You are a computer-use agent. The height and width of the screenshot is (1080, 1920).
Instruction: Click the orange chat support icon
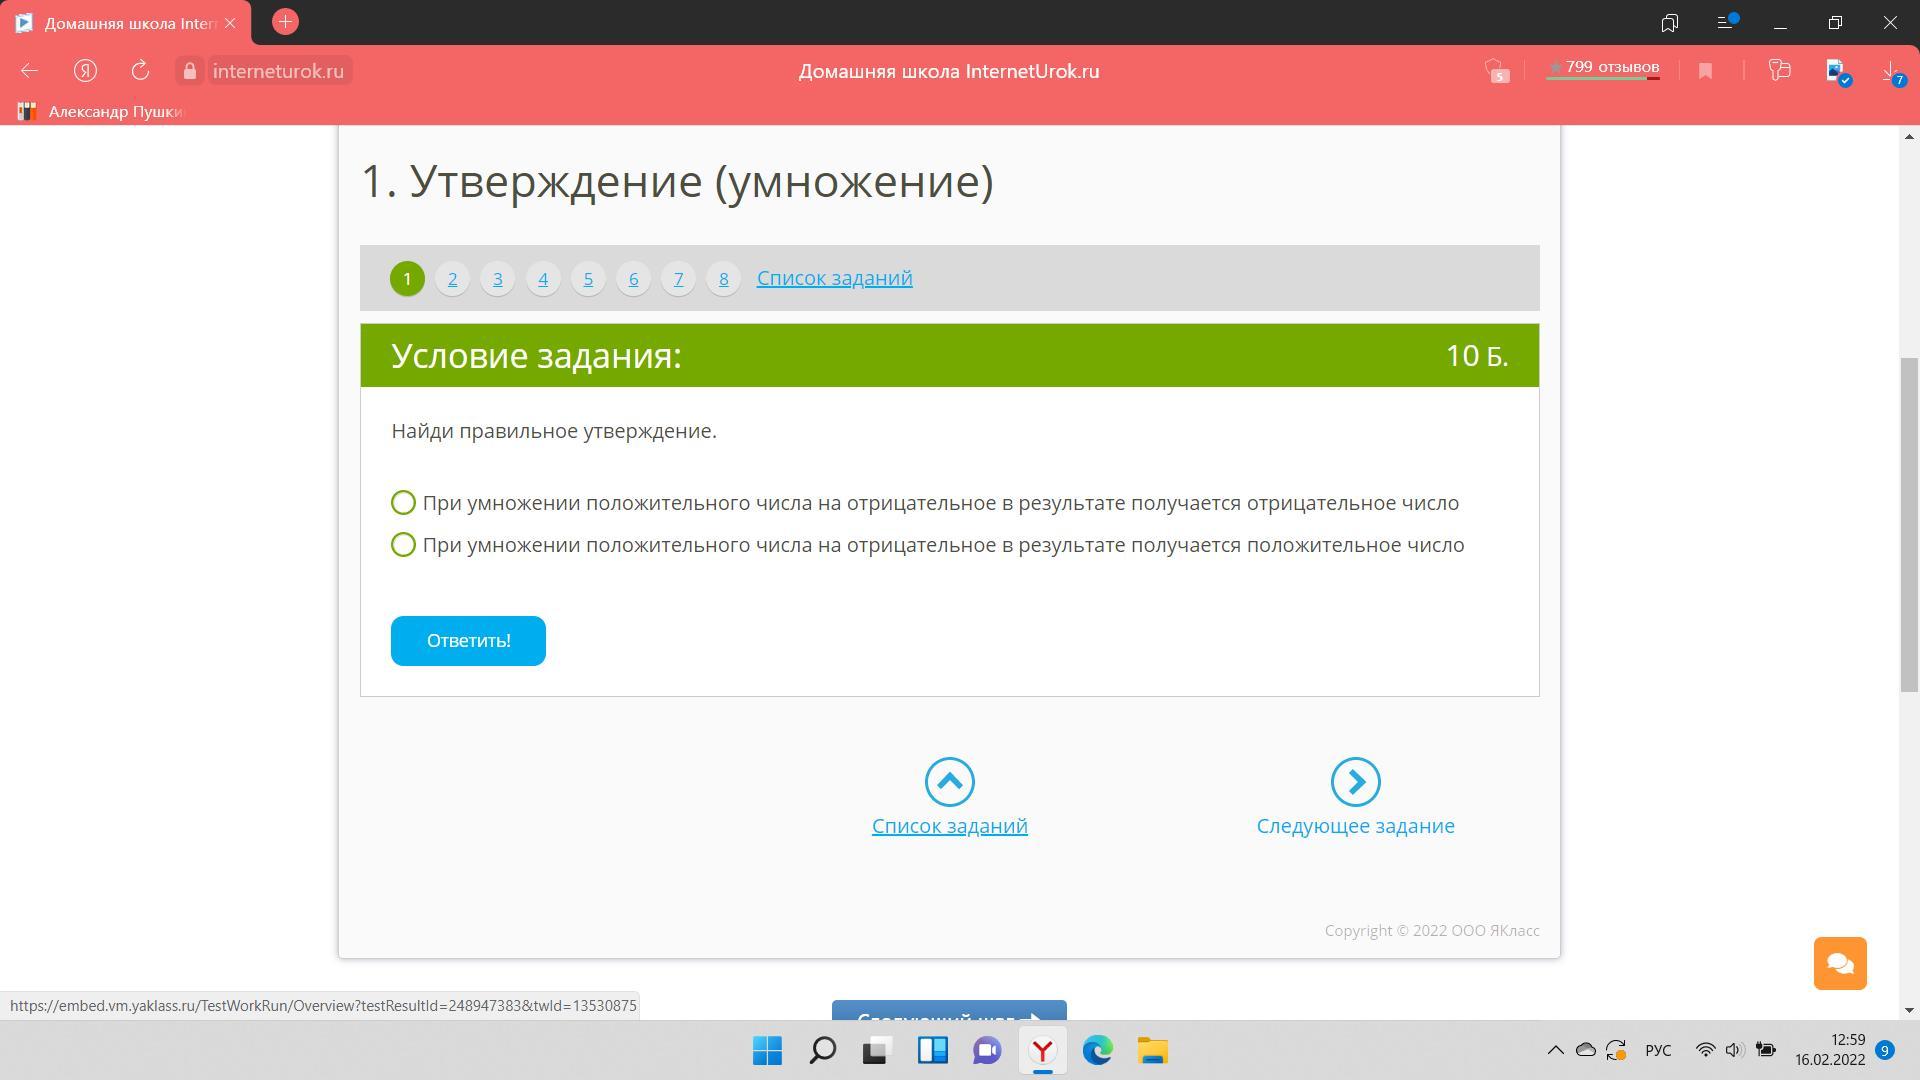tap(1840, 963)
